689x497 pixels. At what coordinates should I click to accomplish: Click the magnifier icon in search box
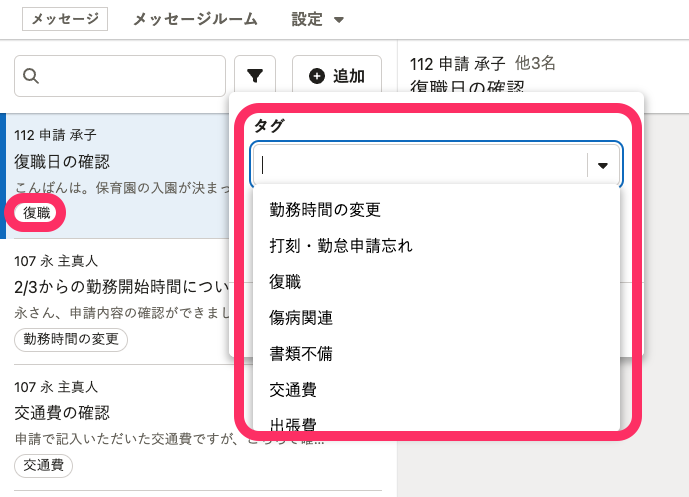(x=31, y=76)
